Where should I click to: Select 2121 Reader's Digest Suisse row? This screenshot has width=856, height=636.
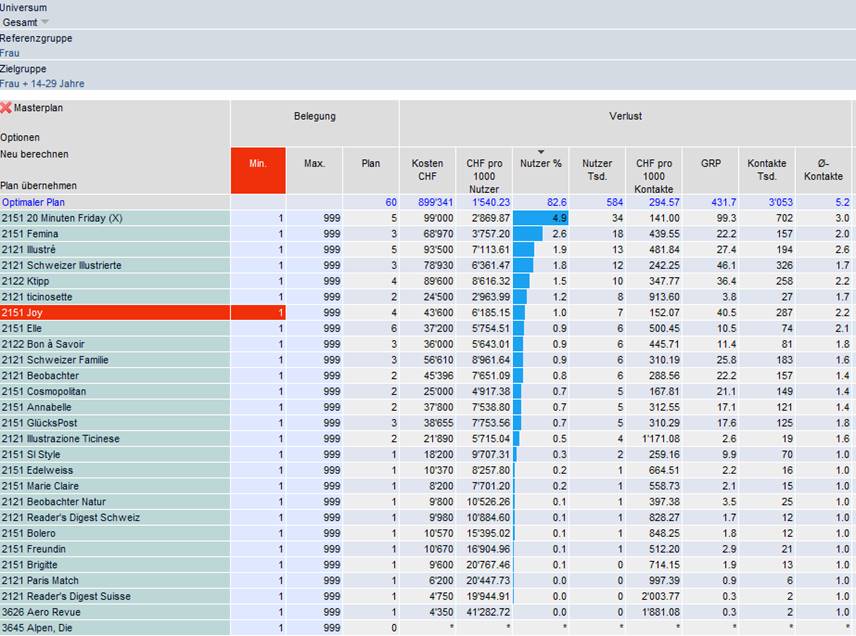(115, 597)
